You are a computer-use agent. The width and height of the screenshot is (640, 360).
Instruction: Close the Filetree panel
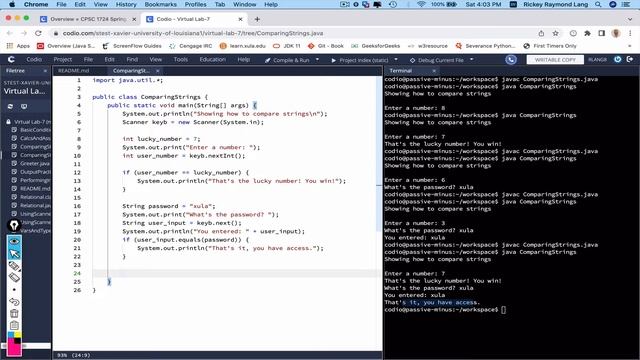[x=45, y=71]
